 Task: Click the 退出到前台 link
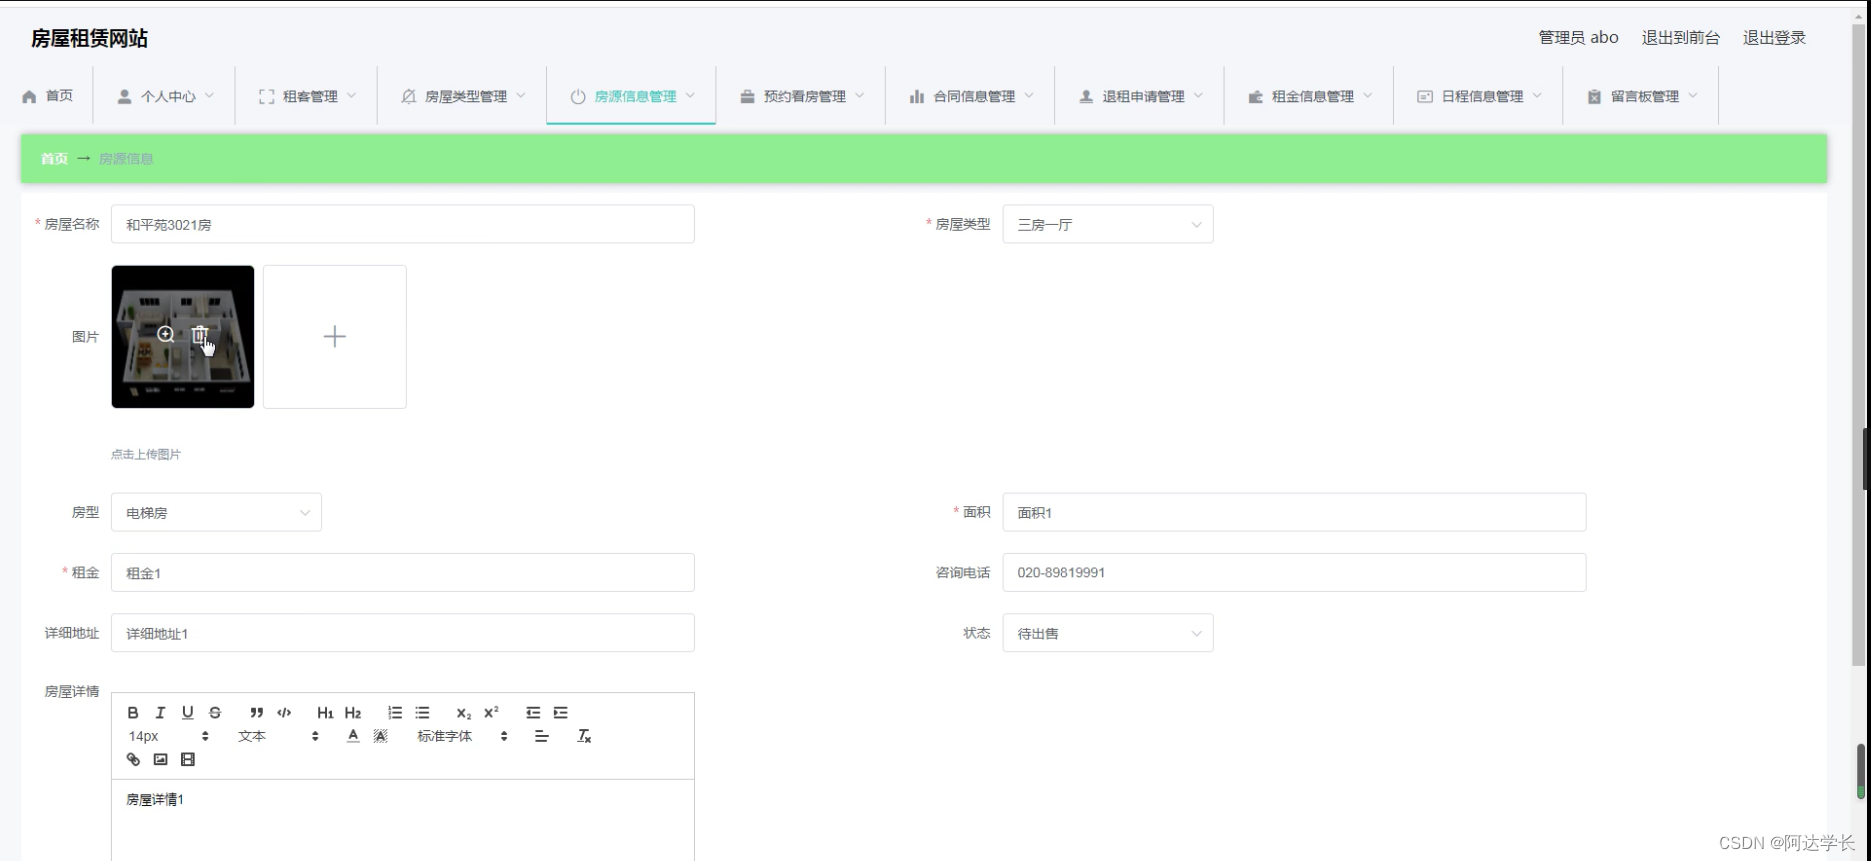(1681, 38)
